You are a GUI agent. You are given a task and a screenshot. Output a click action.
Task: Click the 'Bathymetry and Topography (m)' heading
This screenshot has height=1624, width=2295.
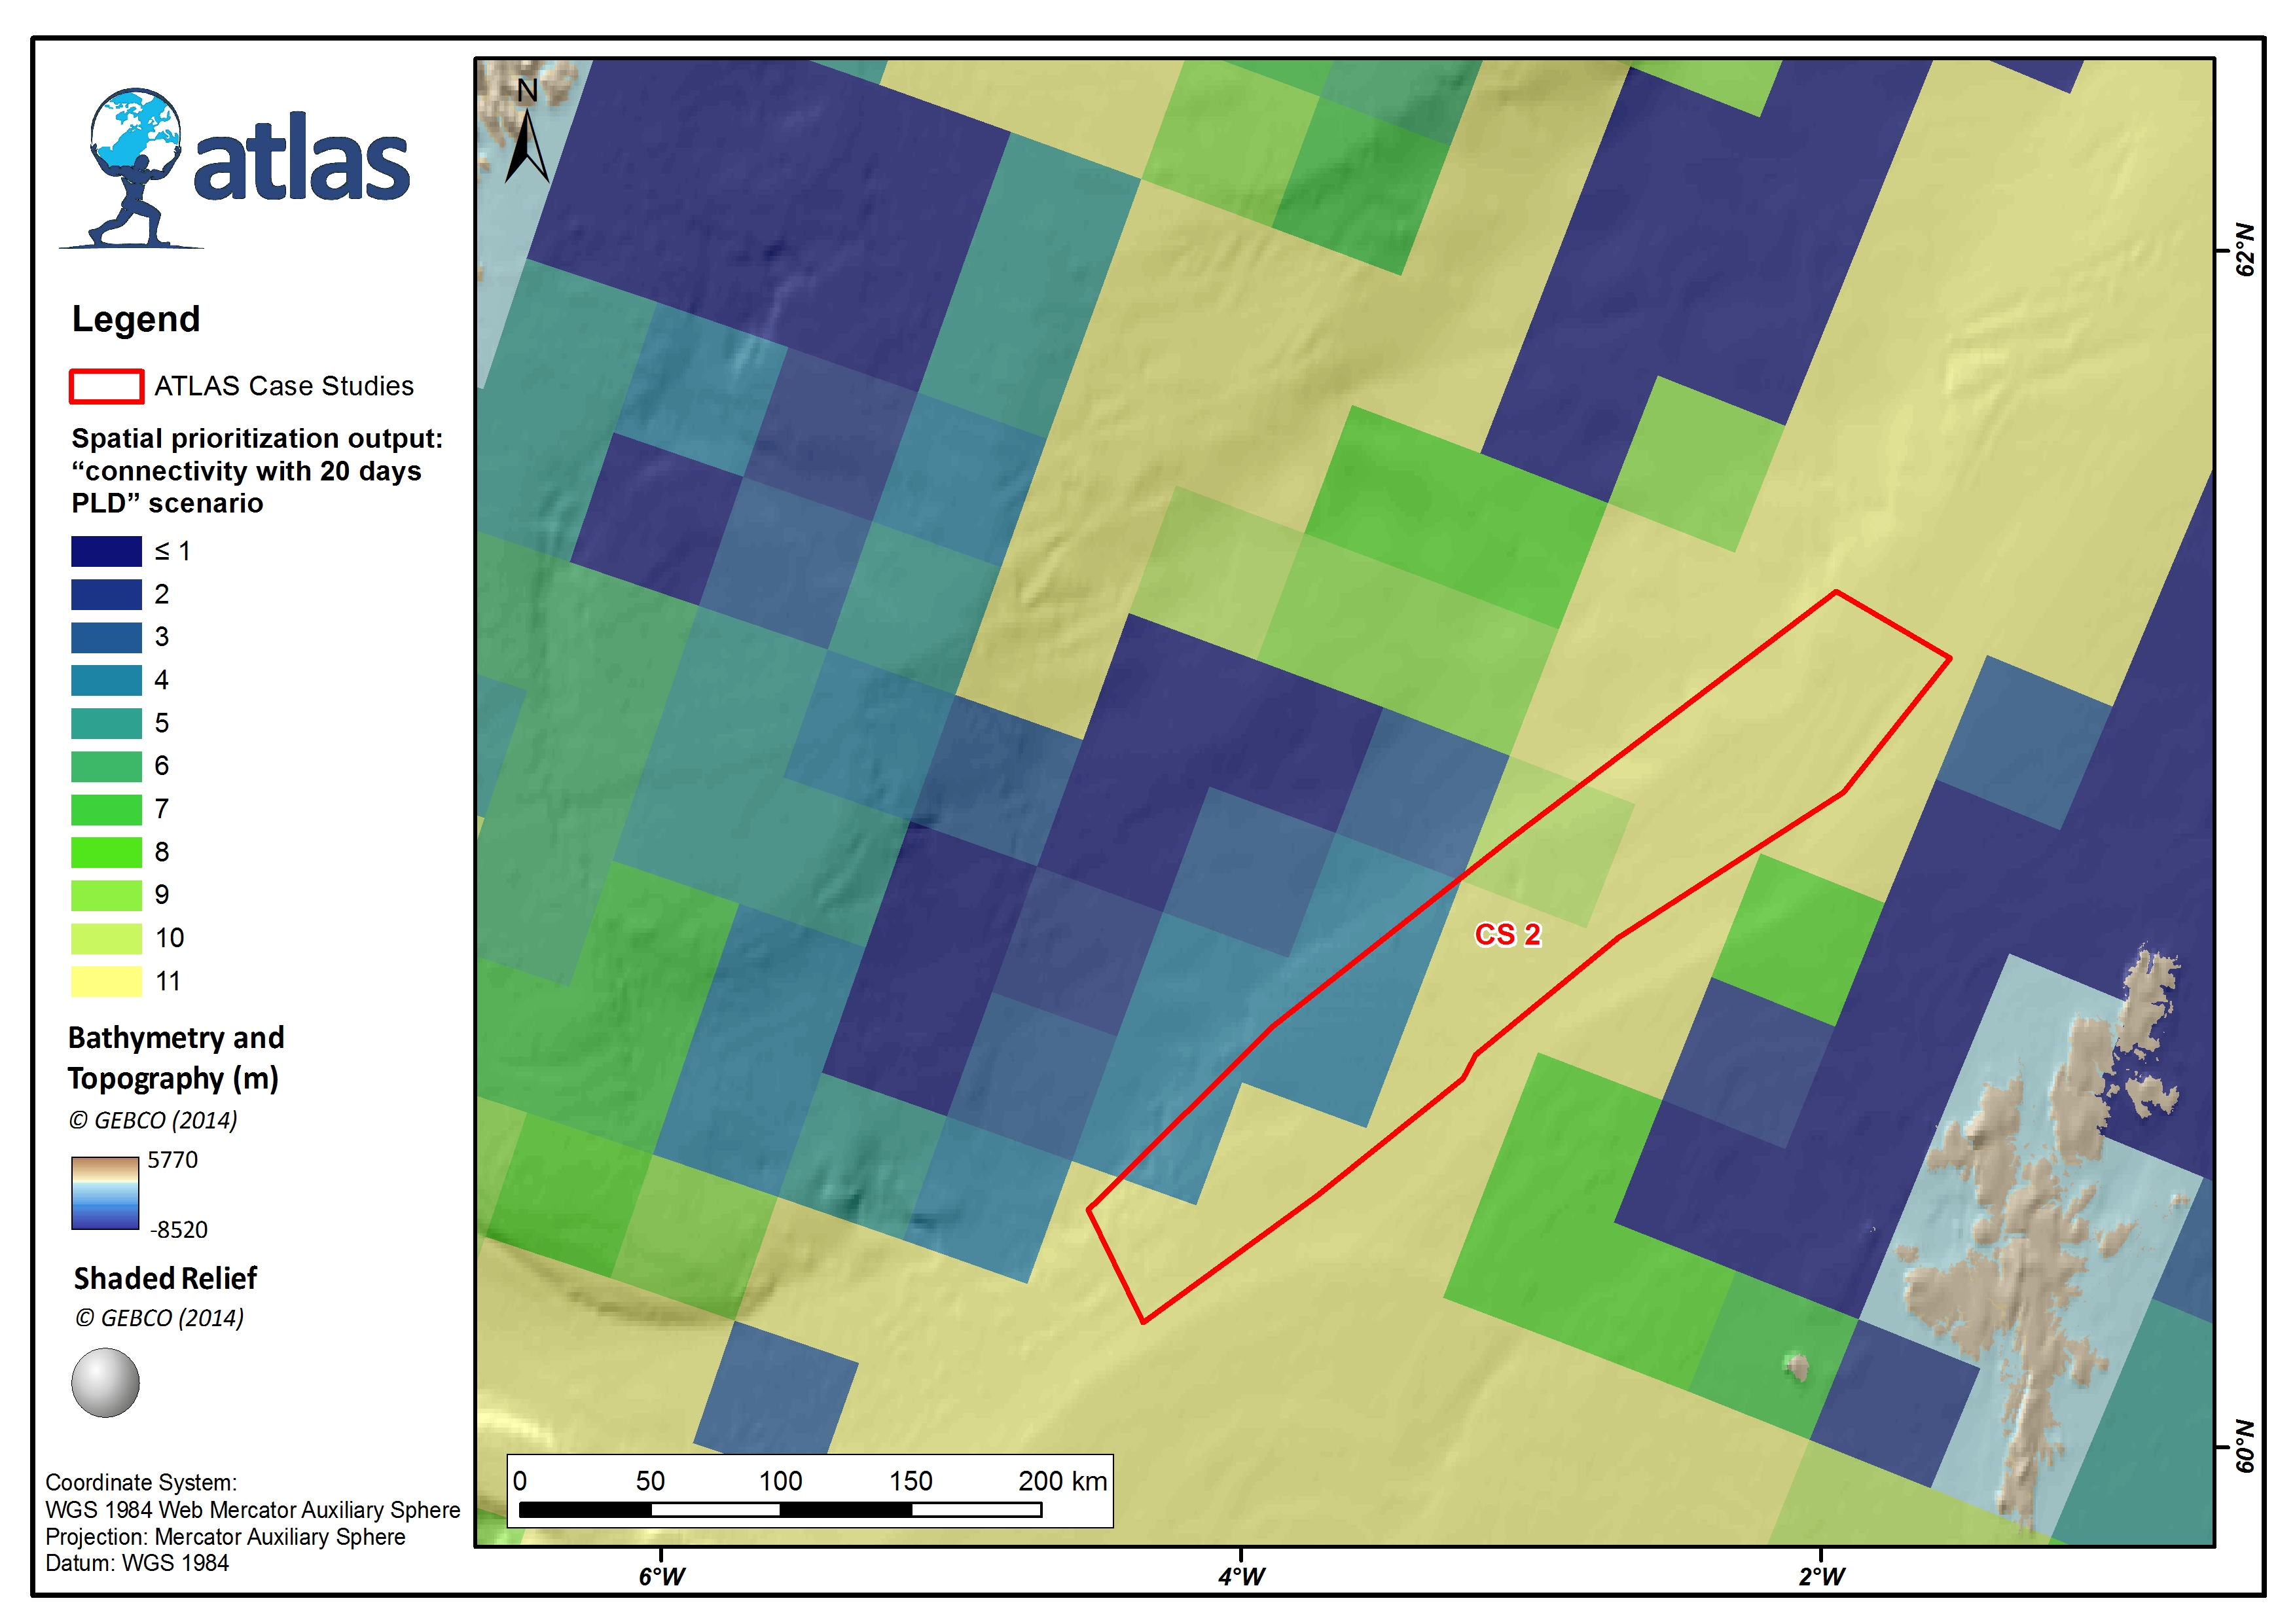coord(176,1058)
